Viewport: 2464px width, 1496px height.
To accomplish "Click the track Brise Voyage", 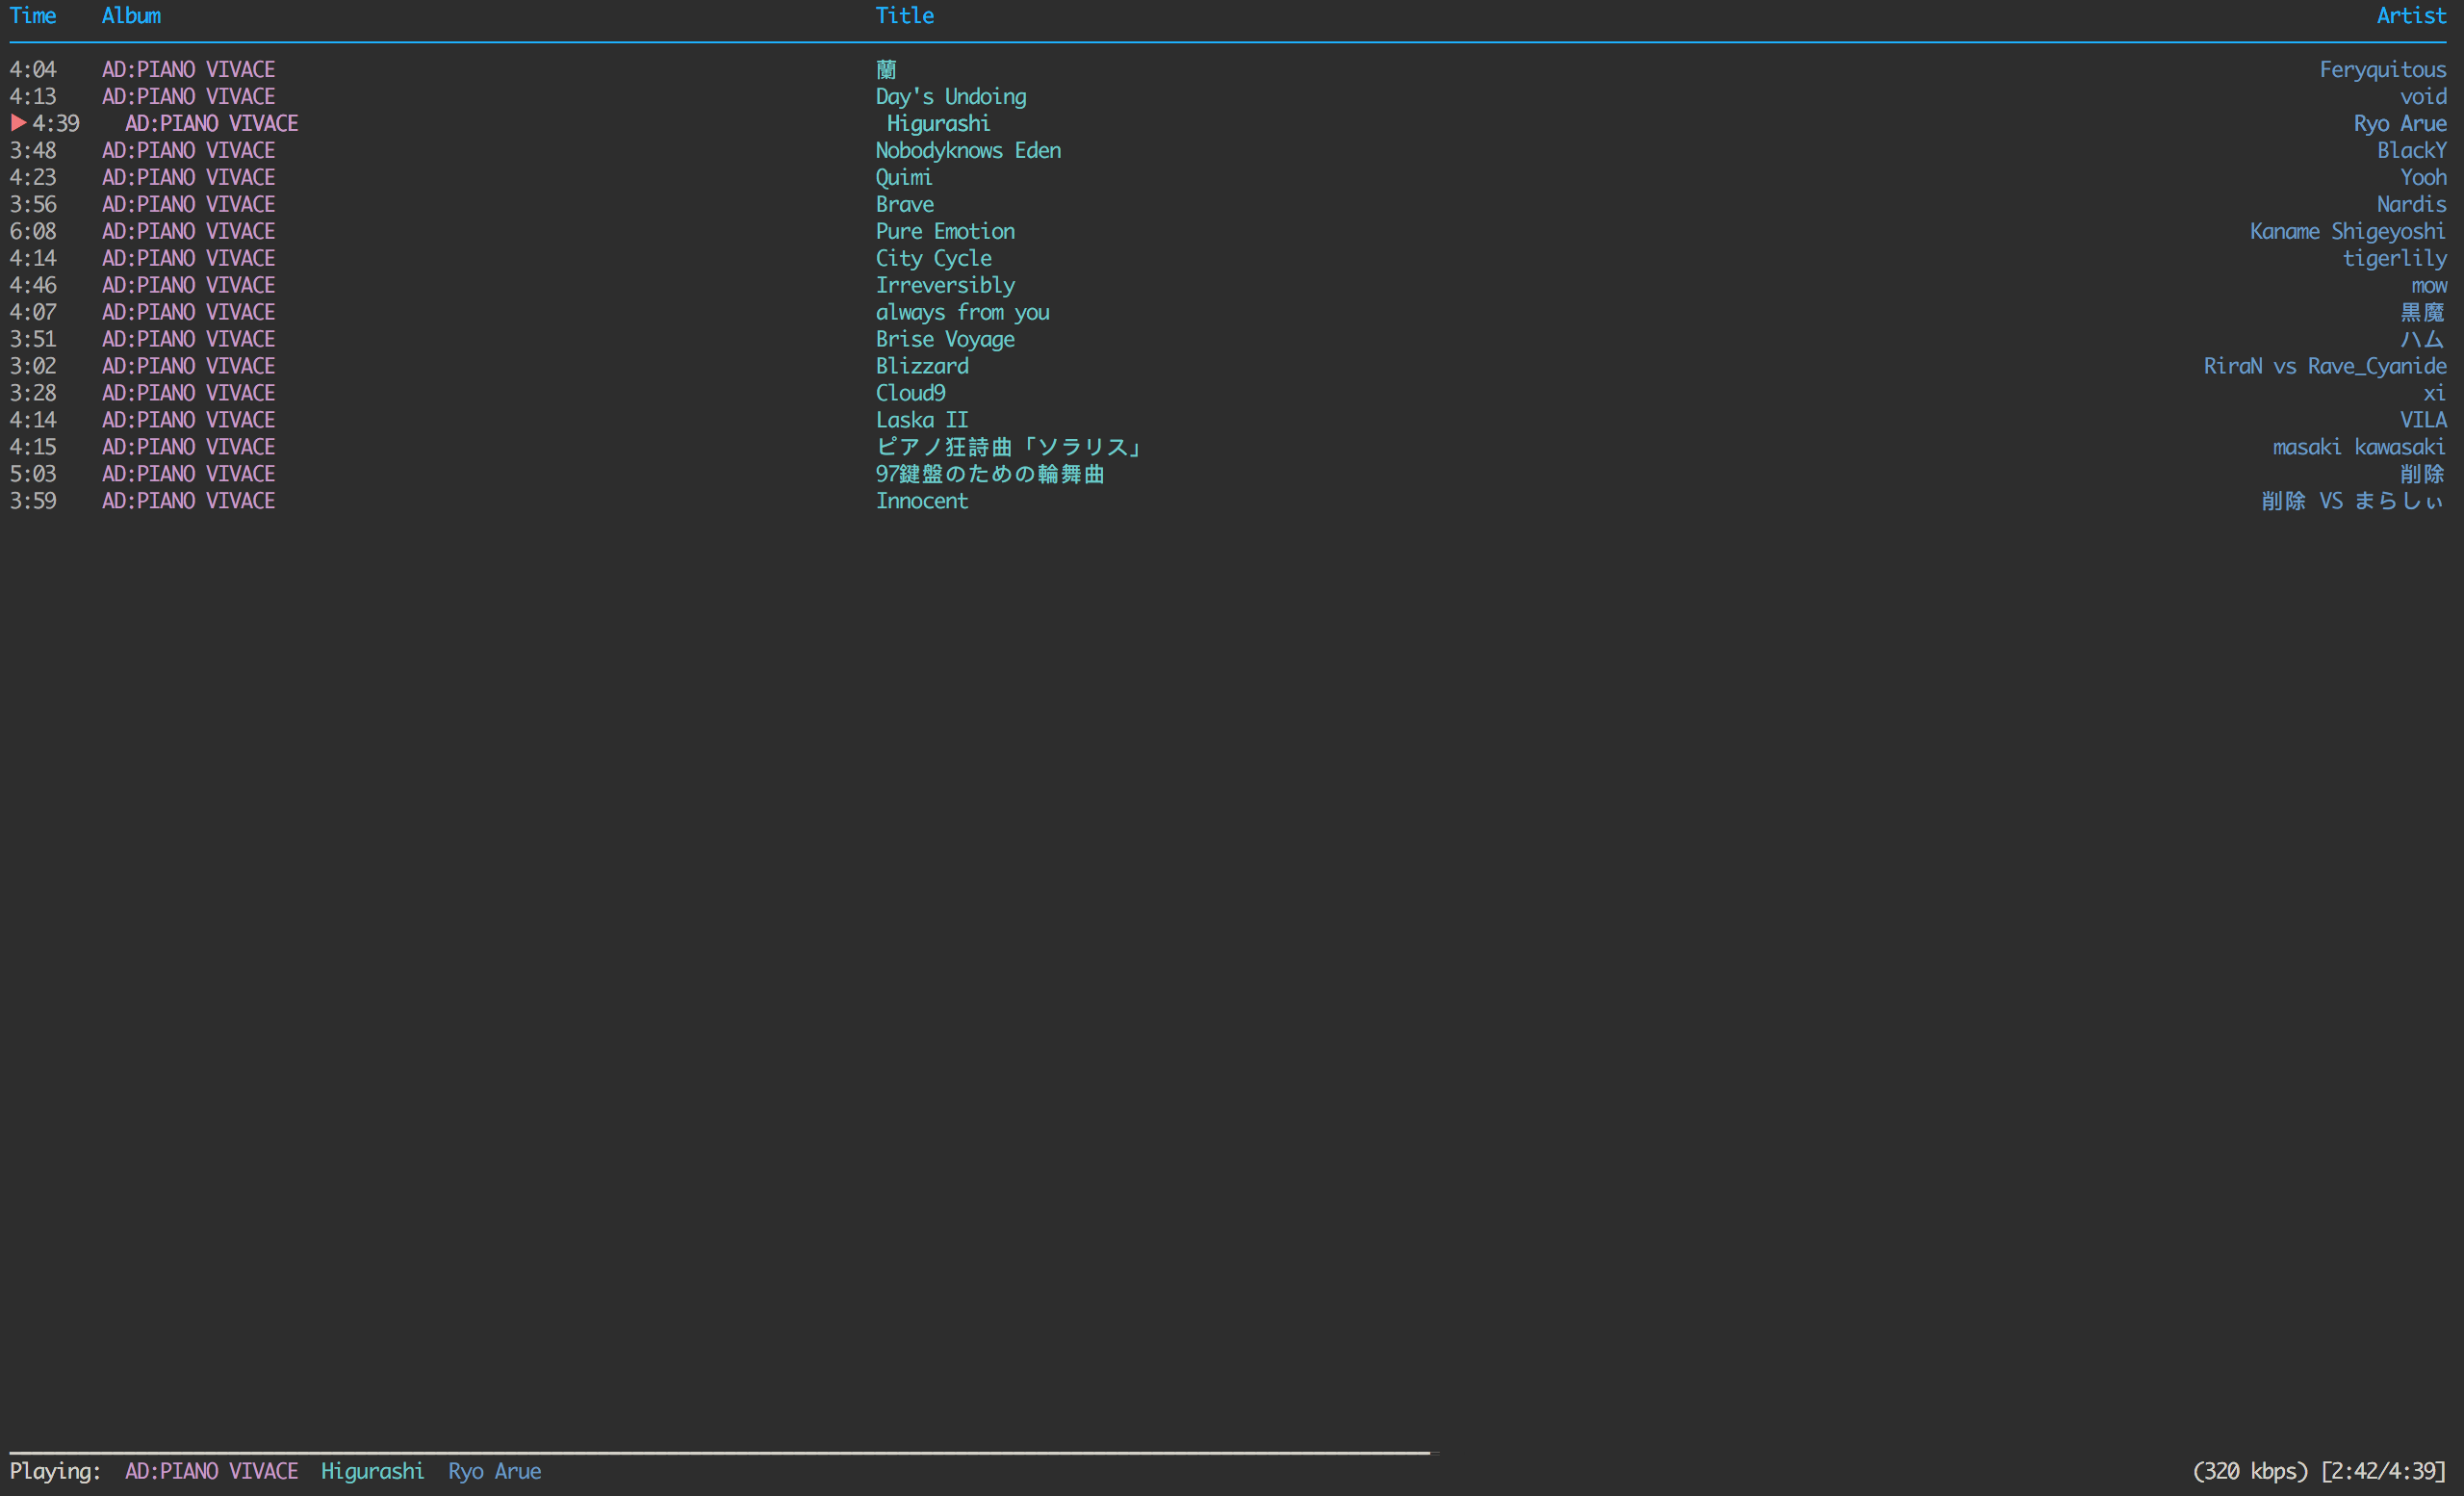I will pos(944,338).
